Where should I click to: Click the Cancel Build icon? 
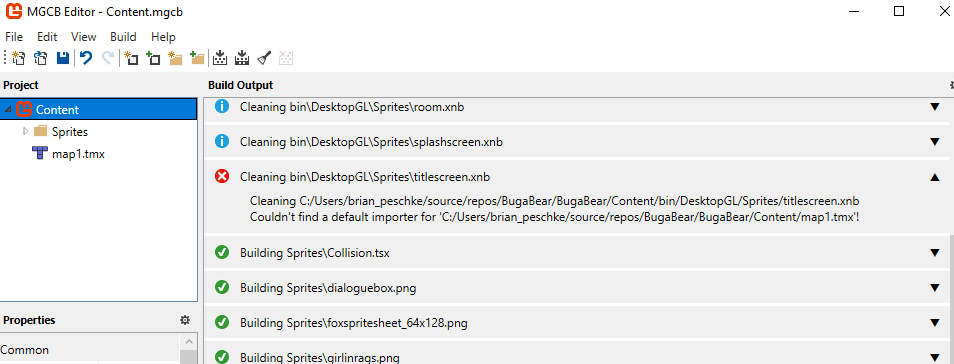(x=286, y=58)
